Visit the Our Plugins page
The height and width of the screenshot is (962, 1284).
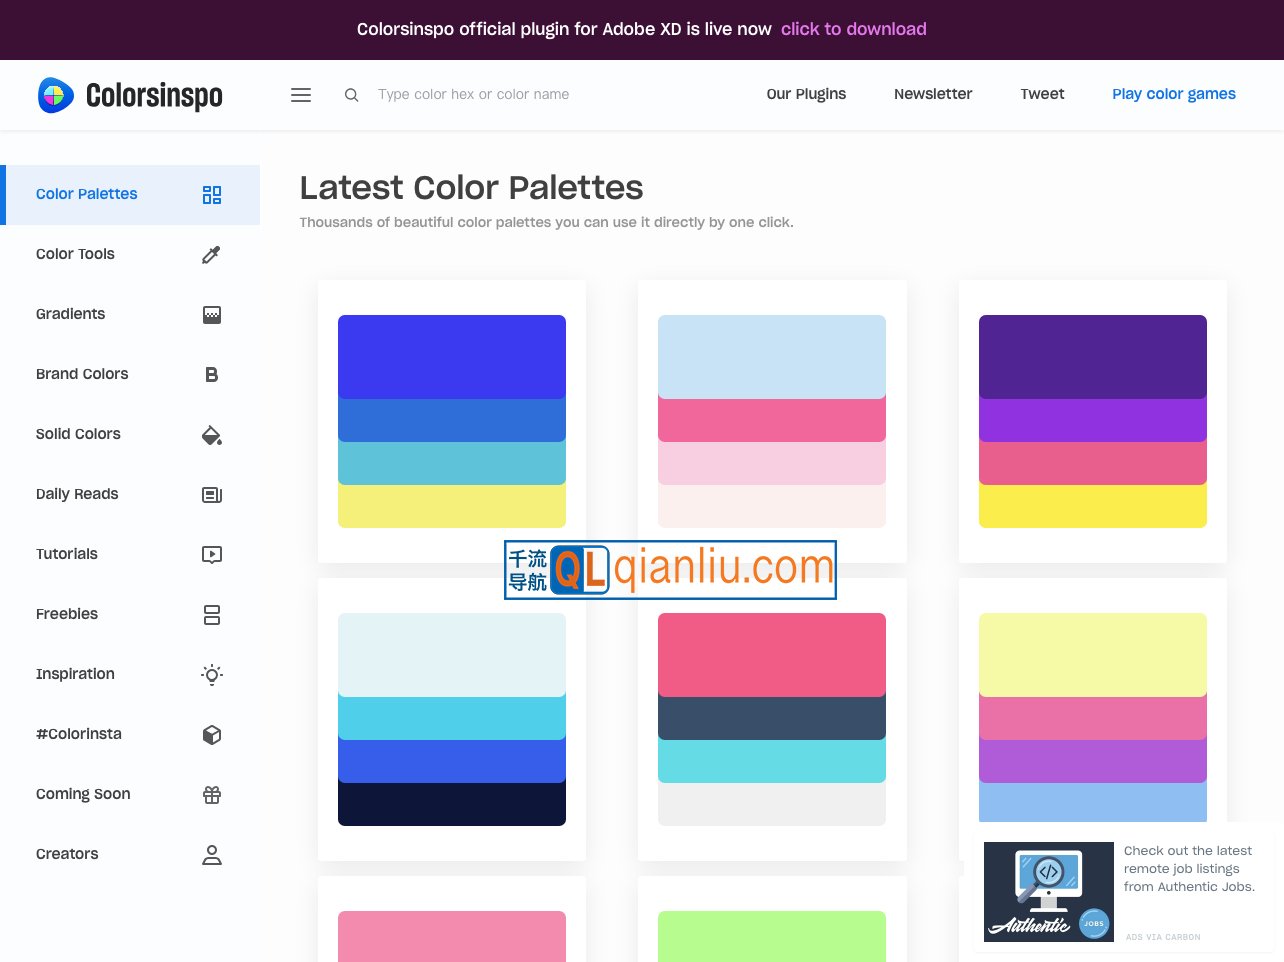coord(806,93)
